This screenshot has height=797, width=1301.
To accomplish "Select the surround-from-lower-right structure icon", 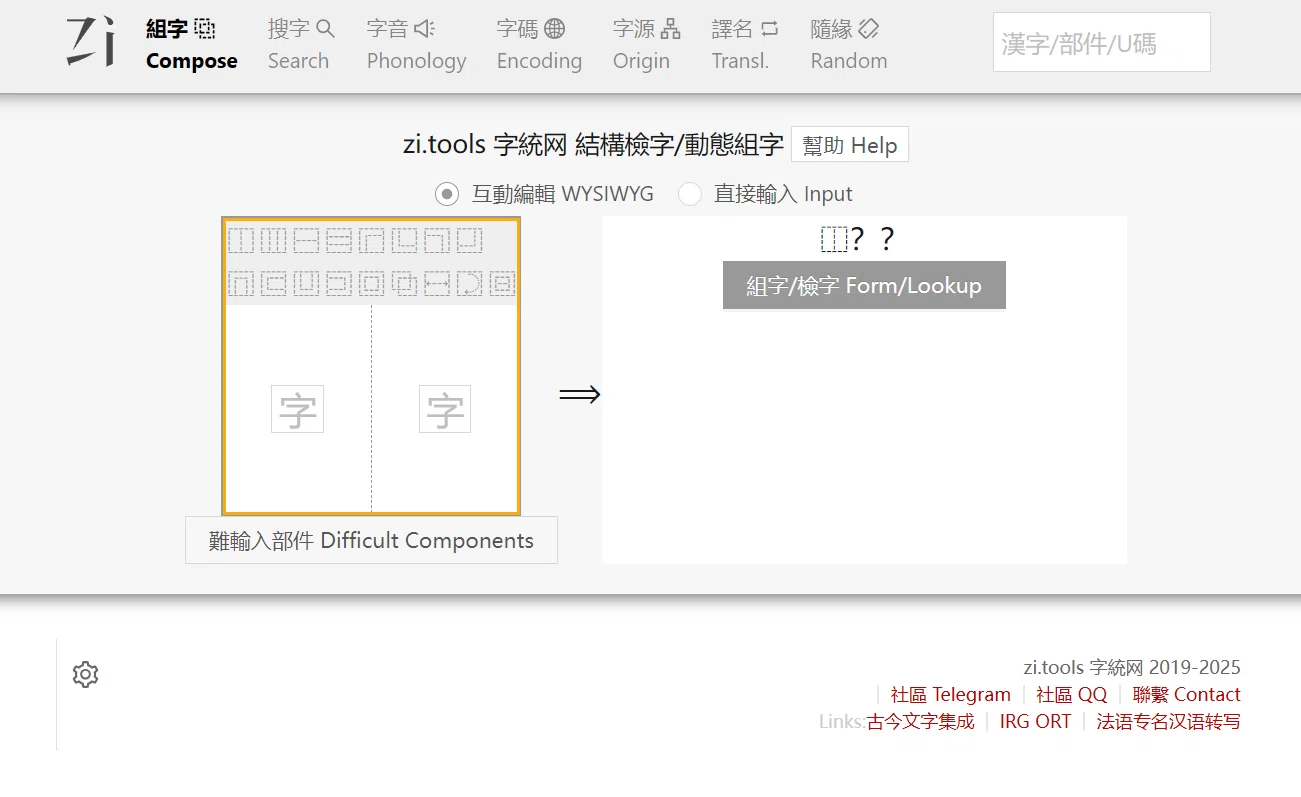I will click(470, 240).
